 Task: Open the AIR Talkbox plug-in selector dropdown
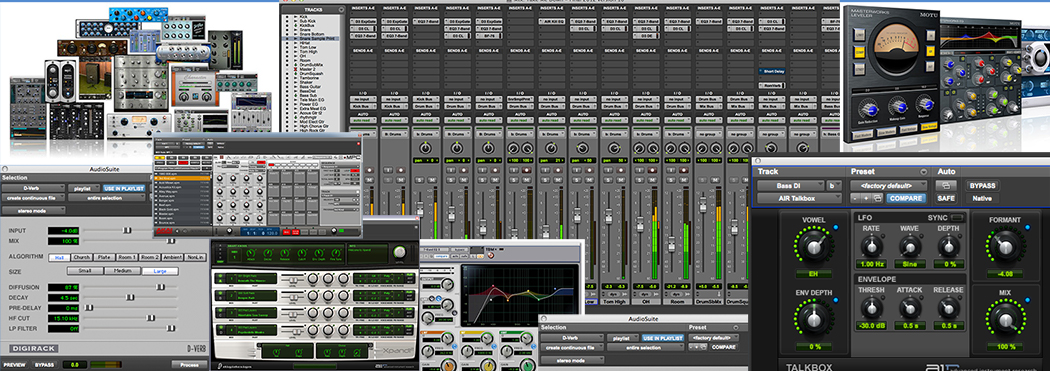pos(800,198)
